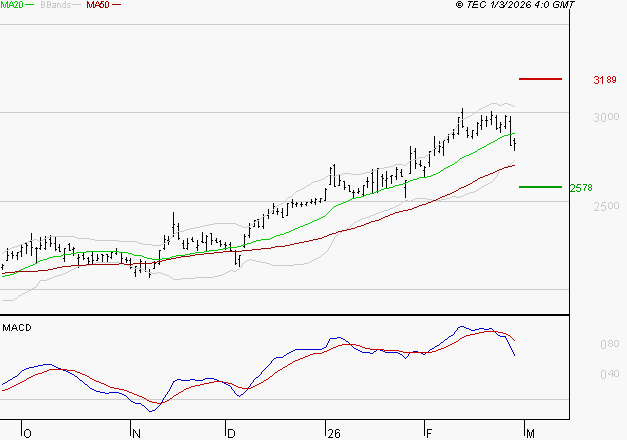Click the MA20 legend label
This screenshot has height=440, width=627.
(12, 5)
